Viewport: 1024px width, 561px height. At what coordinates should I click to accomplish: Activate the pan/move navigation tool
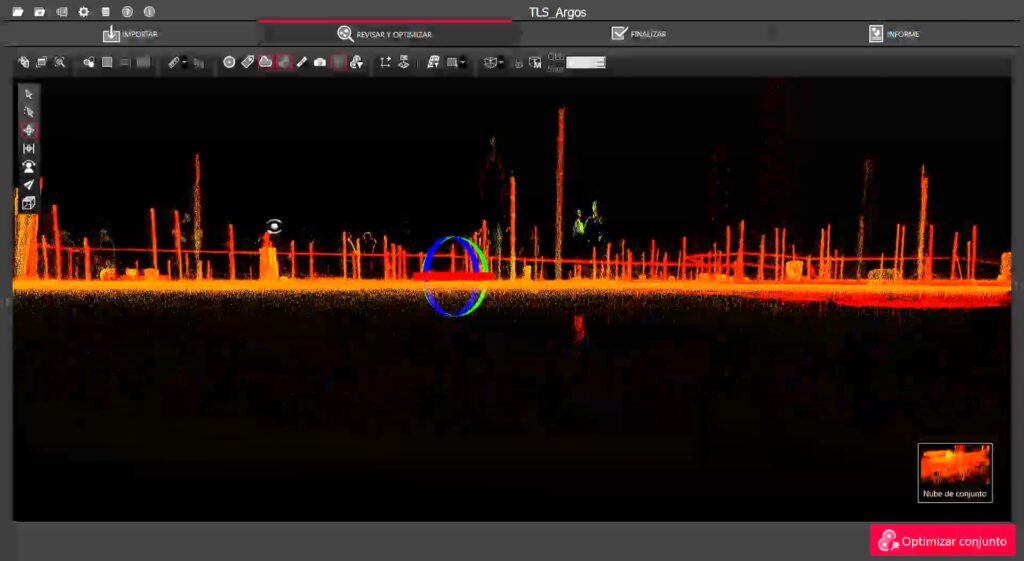point(29,131)
